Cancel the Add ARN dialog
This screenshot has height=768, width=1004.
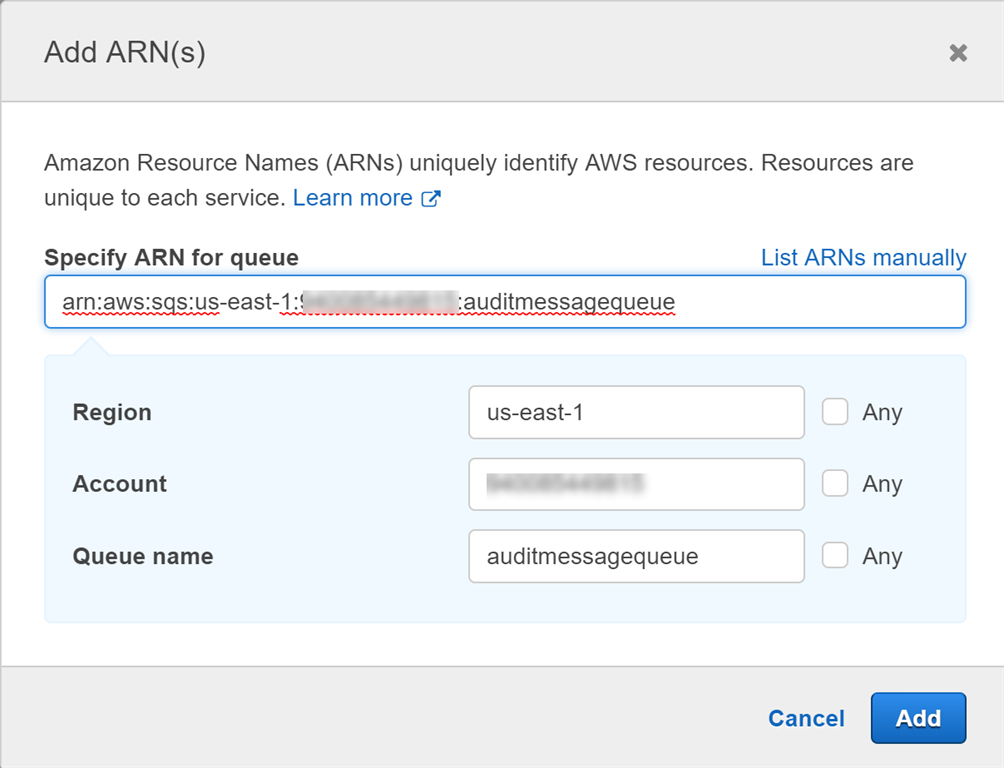806,717
